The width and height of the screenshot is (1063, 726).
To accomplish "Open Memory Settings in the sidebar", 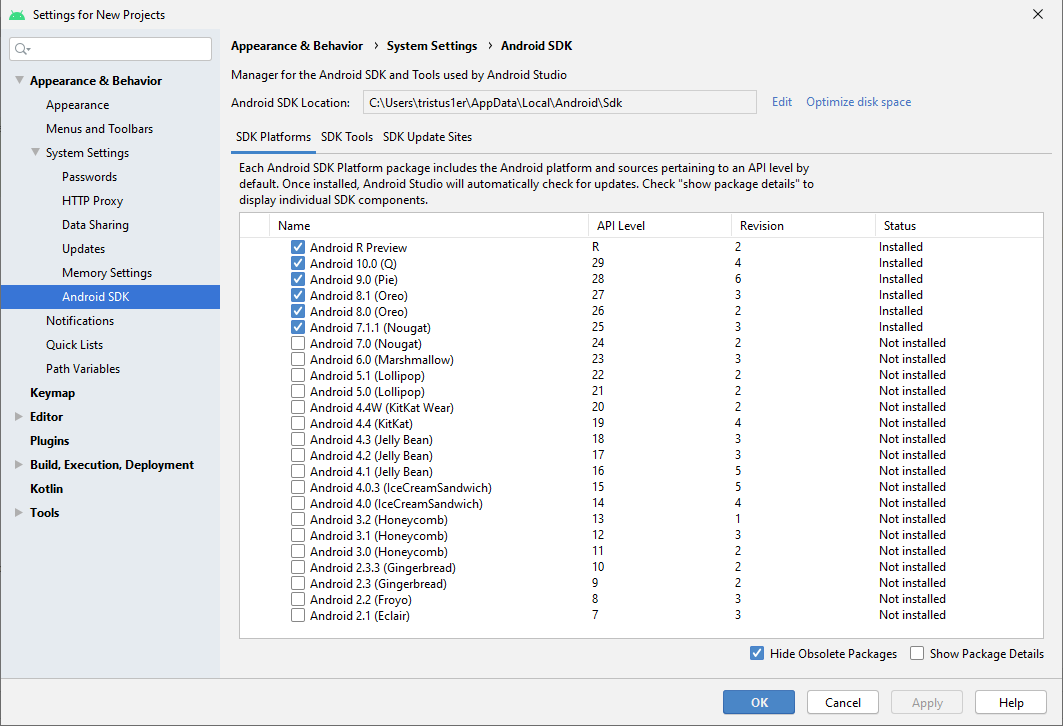I will click(107, 273).
